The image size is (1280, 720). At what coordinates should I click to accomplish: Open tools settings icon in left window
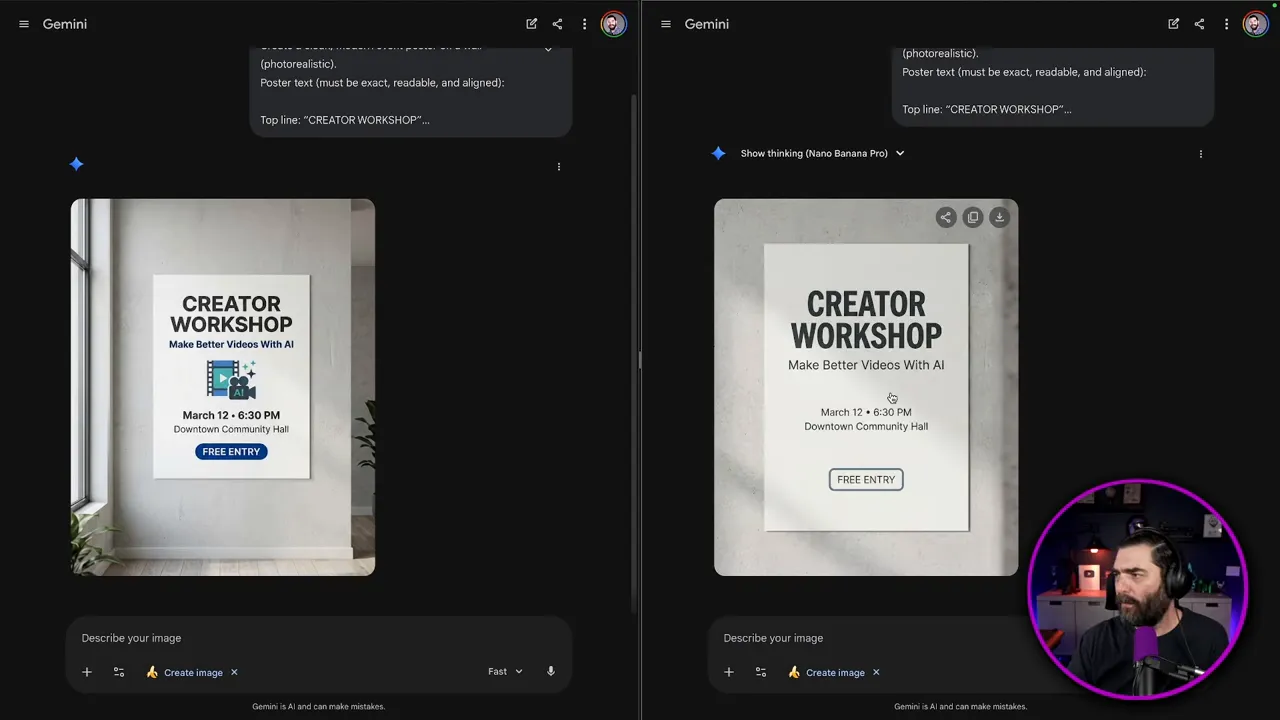119,672
